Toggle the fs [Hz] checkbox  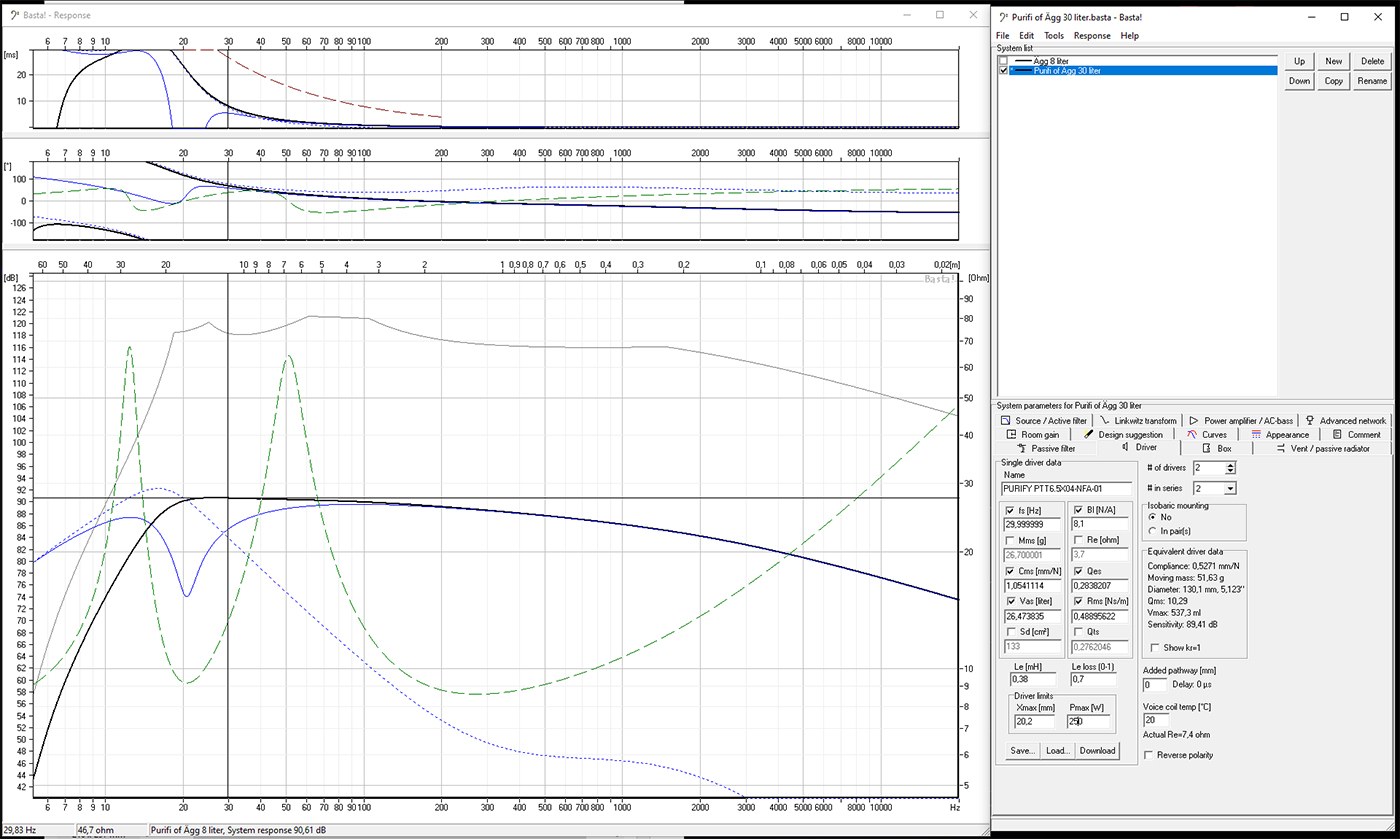pyautogui.click(x=1010, y=511)
